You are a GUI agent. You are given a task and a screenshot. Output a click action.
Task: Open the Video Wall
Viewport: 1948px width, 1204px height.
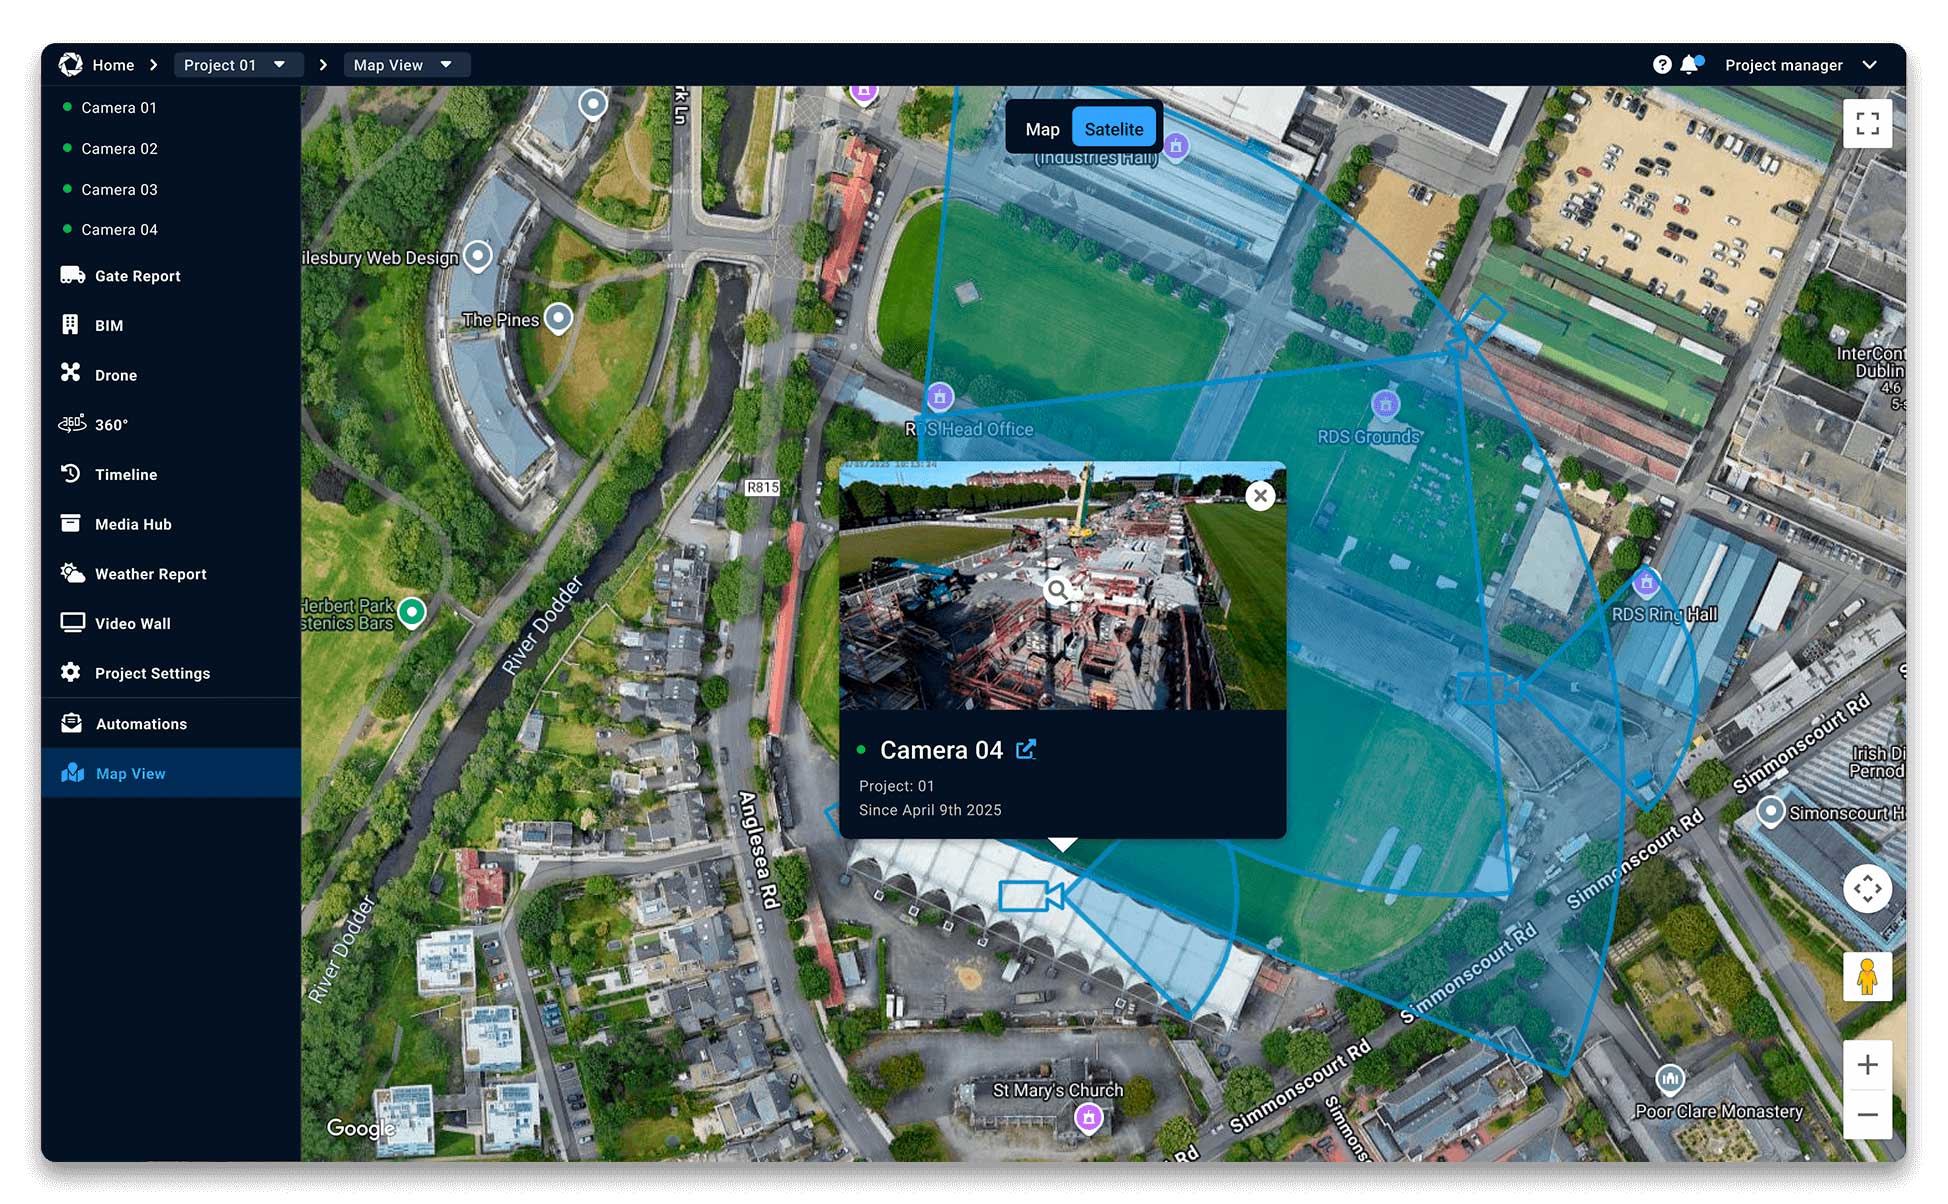133,623
